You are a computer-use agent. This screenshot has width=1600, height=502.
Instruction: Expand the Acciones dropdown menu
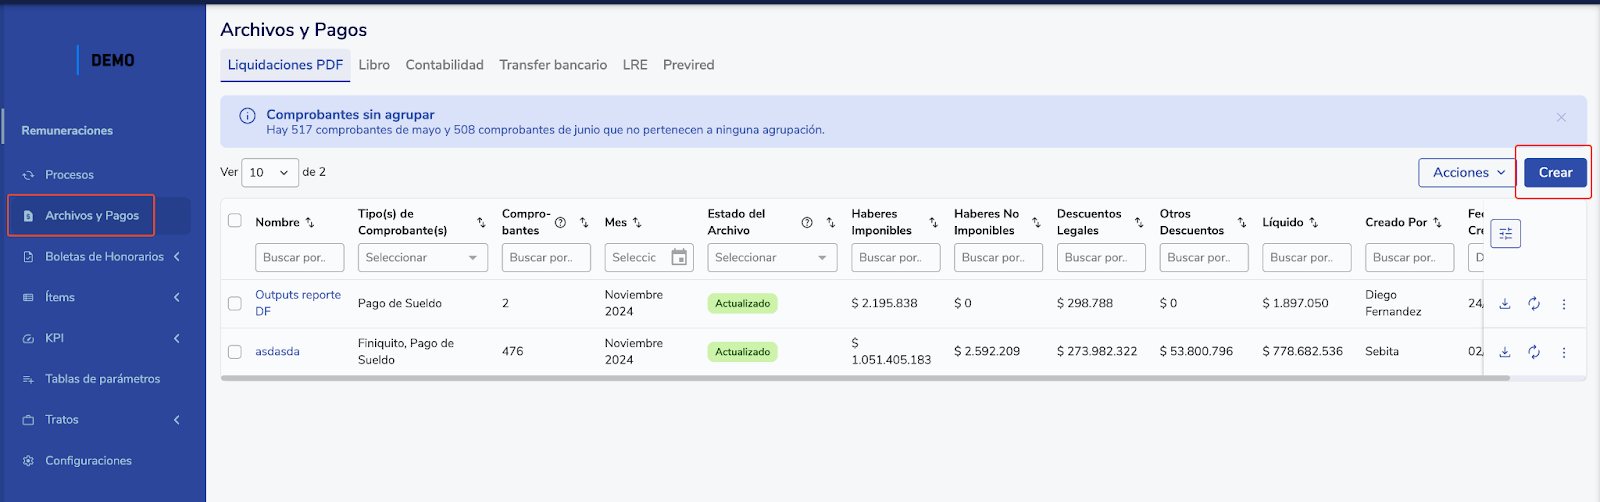coord(1468,173)
